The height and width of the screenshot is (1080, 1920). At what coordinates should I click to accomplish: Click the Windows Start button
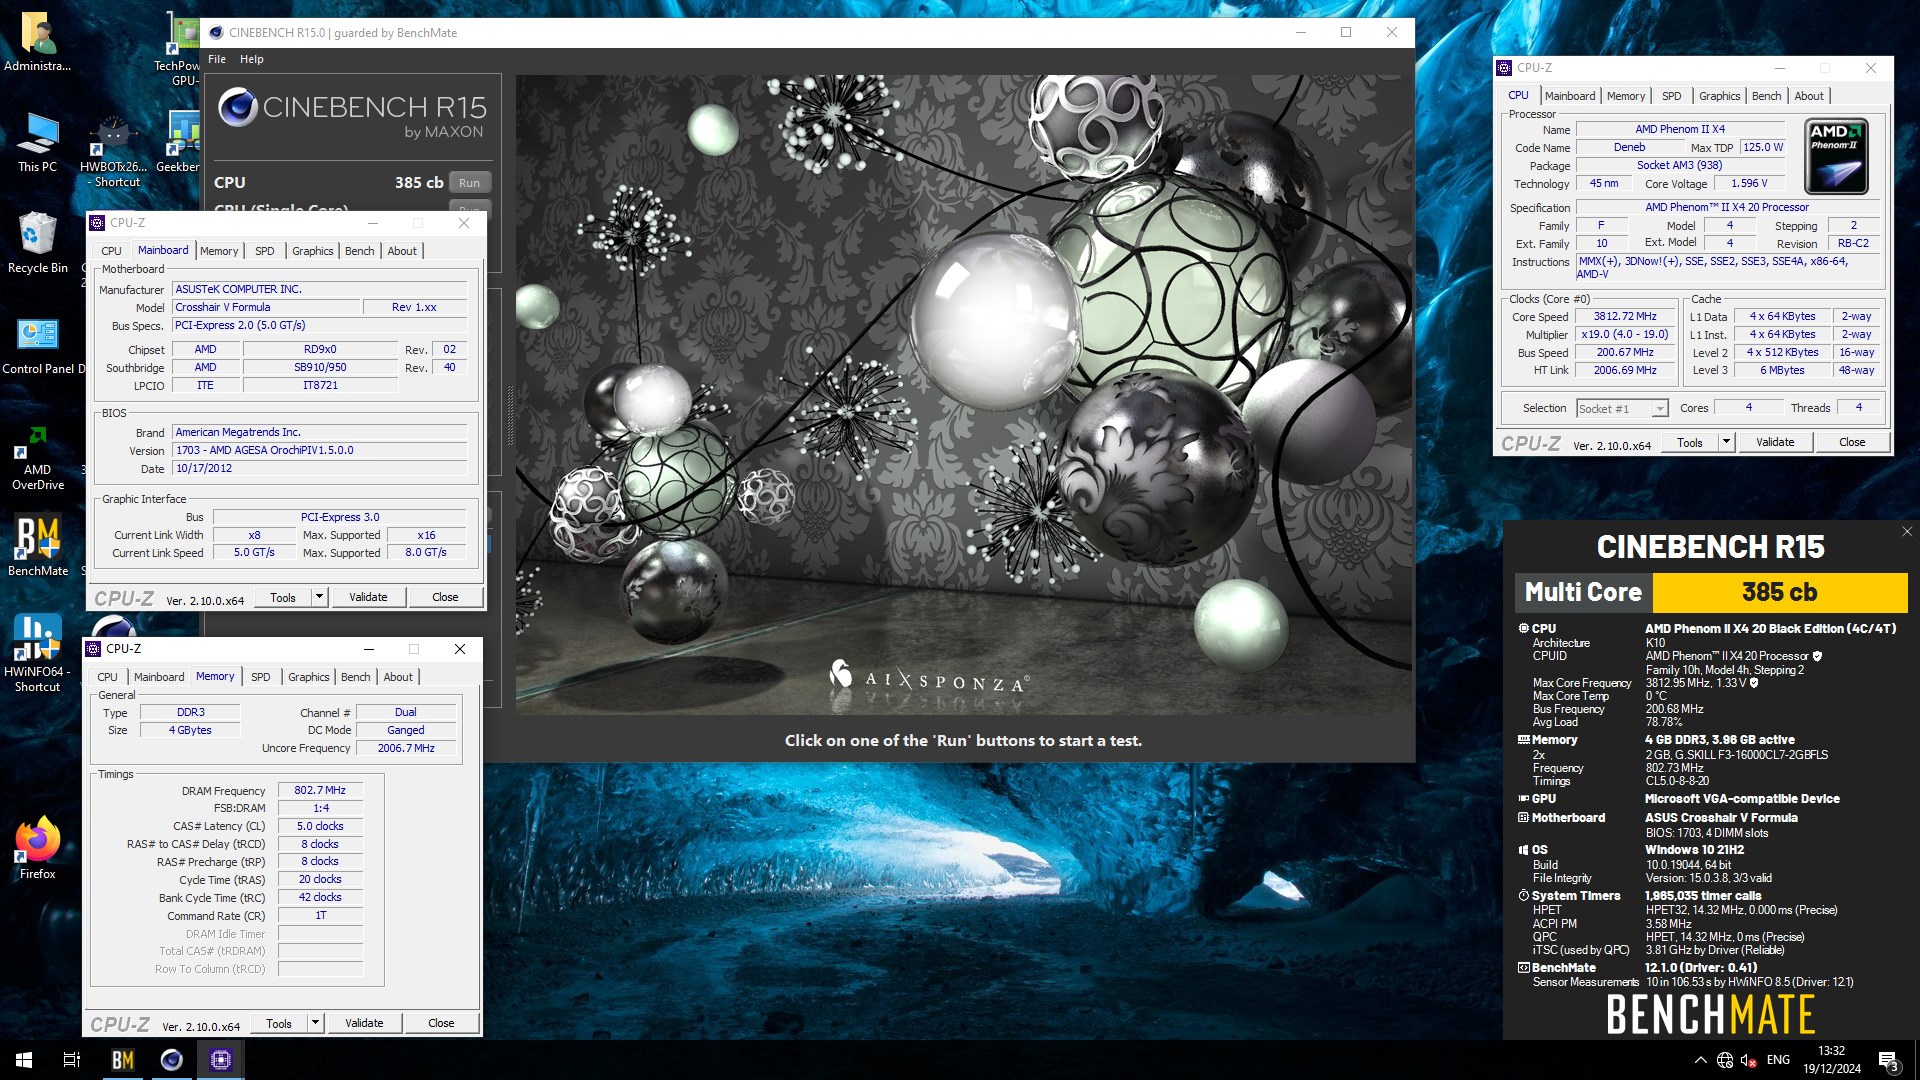(x=24, y=1060)
